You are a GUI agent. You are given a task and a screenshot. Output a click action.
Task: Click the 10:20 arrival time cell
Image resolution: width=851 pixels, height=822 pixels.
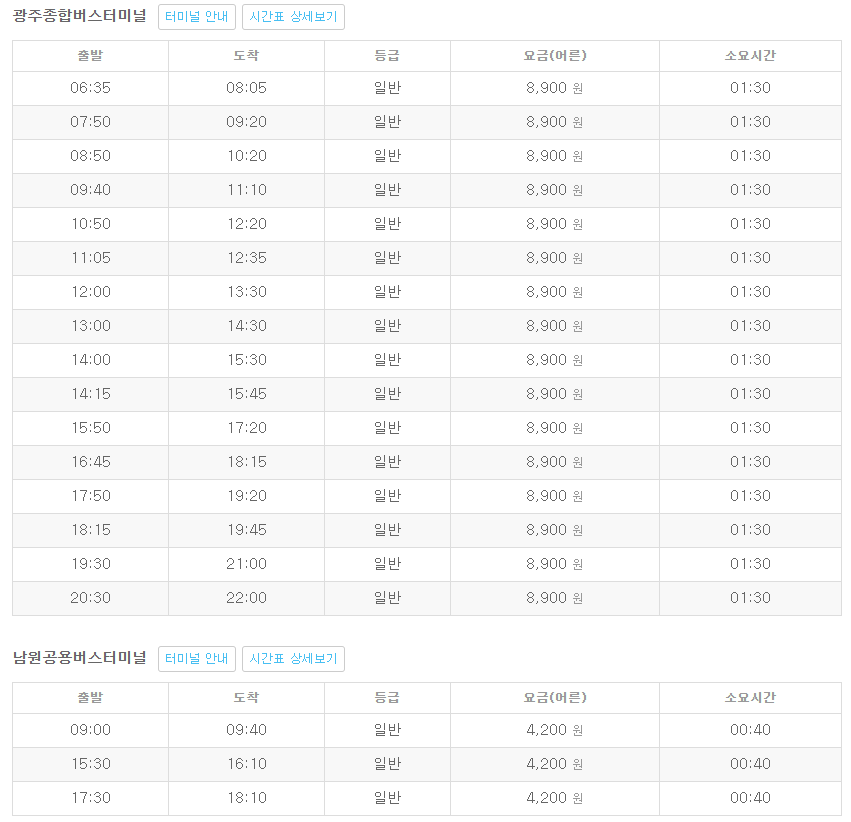(246, 156)
